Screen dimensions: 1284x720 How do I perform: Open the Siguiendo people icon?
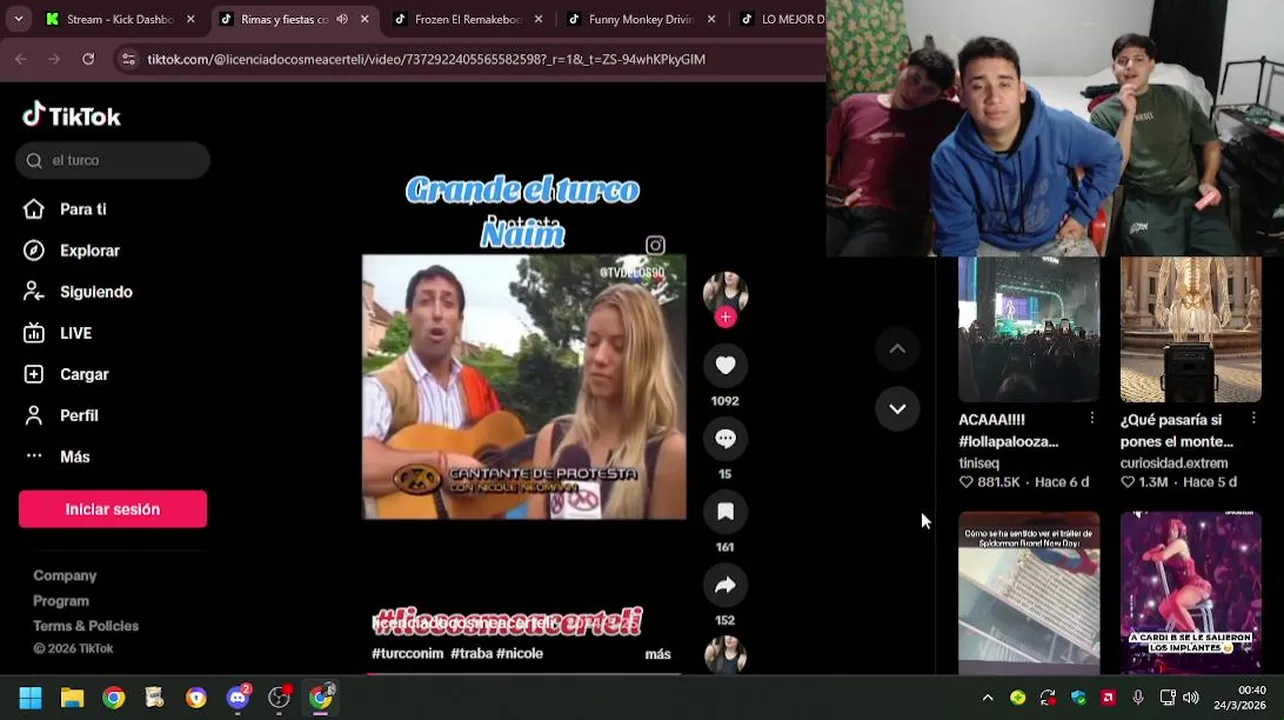(34, 291)
